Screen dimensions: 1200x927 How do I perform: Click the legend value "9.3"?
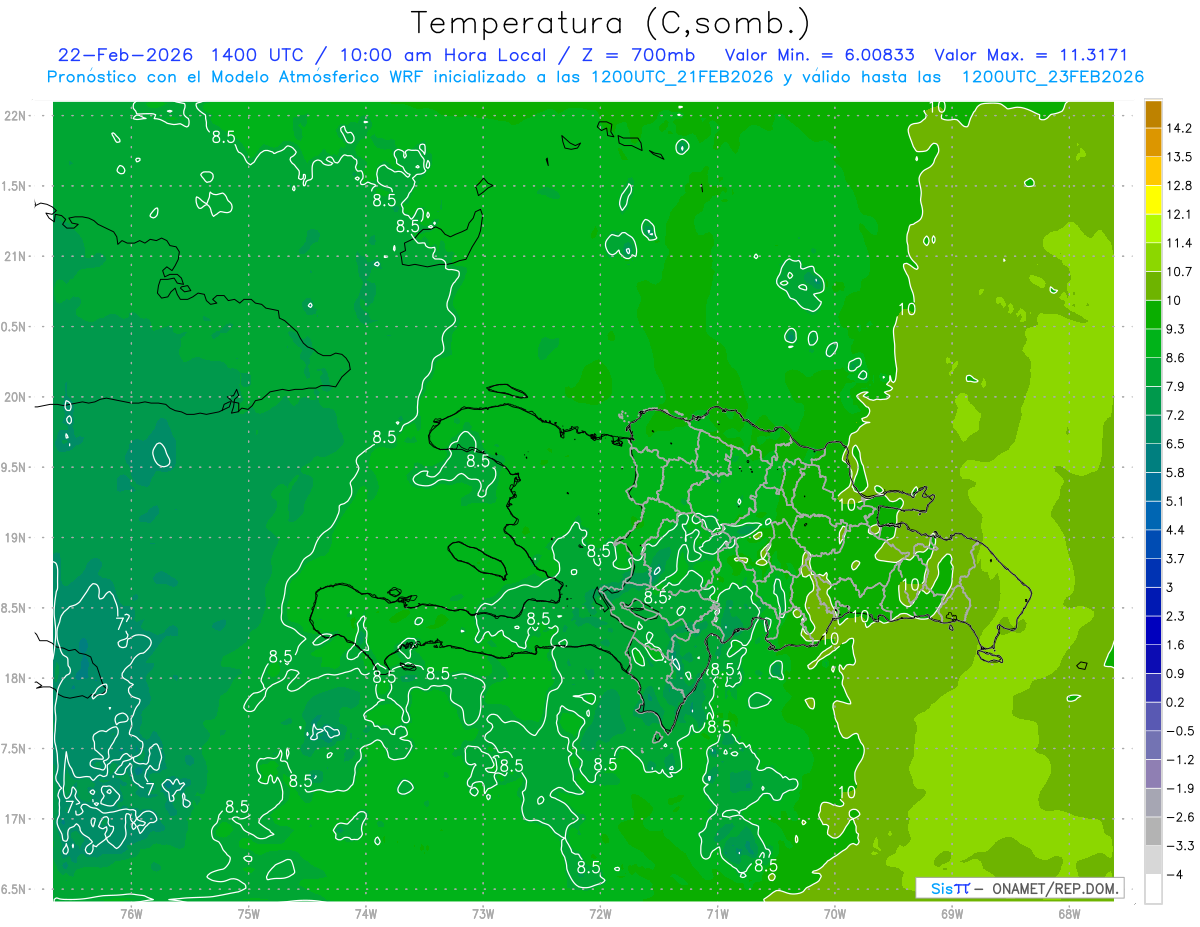(1176, 329)
